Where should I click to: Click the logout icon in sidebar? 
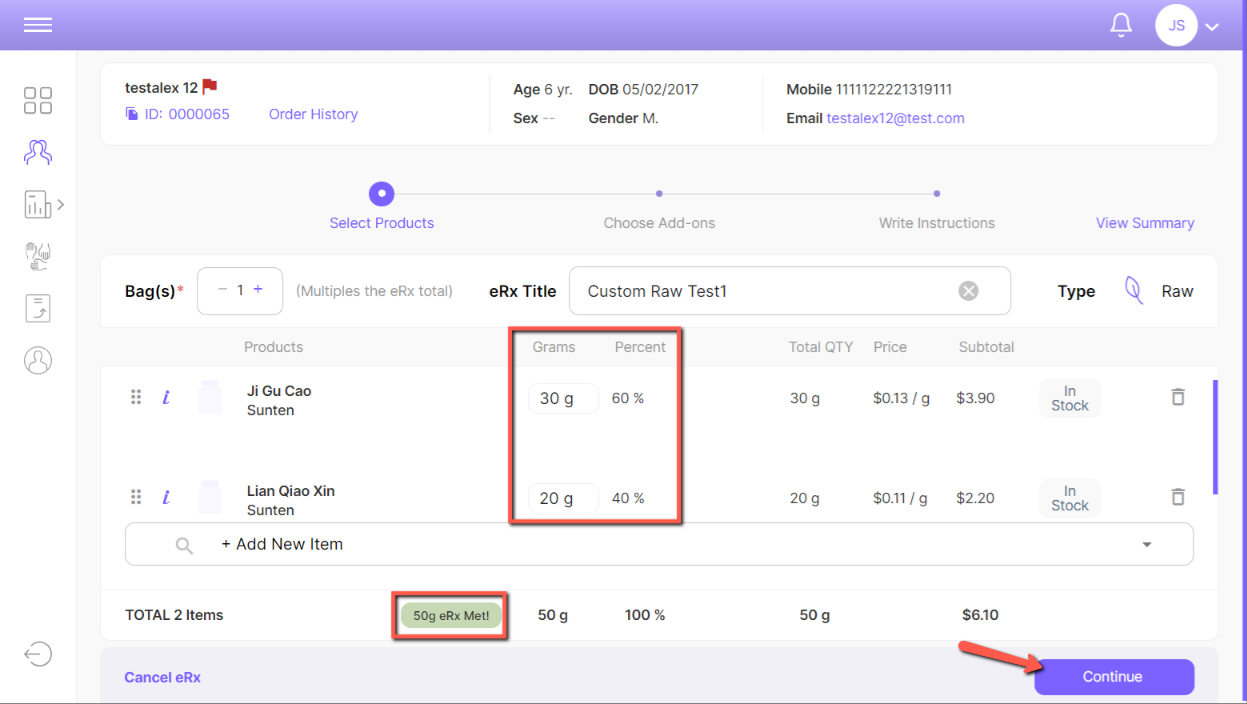pyautogui.click(x=38, y=654)
